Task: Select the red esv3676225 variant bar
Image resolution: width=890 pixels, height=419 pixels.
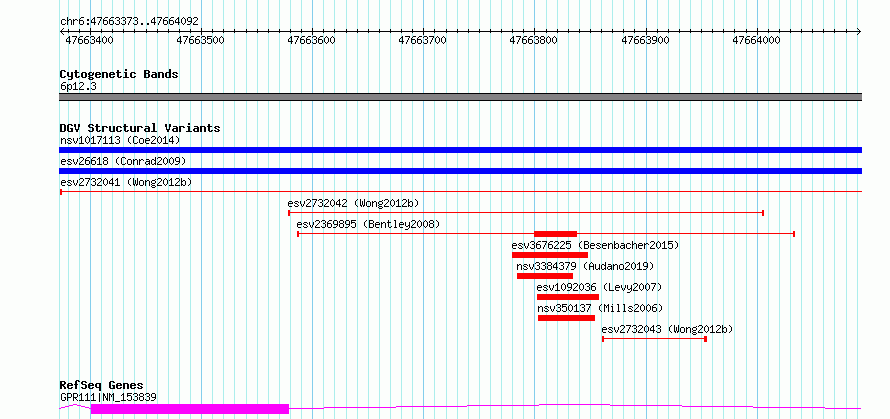Action: click(550, 255)
